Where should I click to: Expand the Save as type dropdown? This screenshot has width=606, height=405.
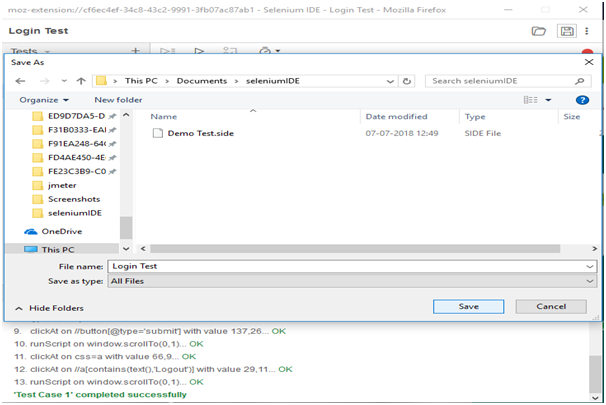point(590,282)
